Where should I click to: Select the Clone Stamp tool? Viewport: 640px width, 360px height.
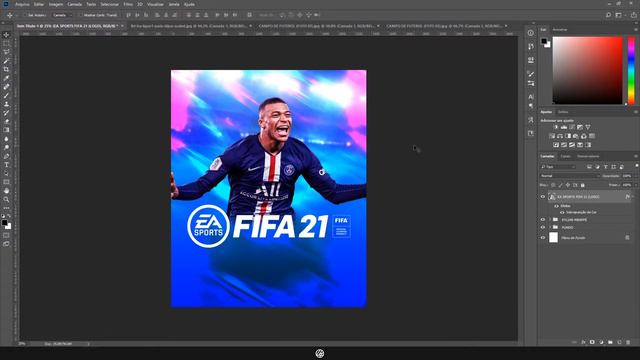click(x=6, y=104)
